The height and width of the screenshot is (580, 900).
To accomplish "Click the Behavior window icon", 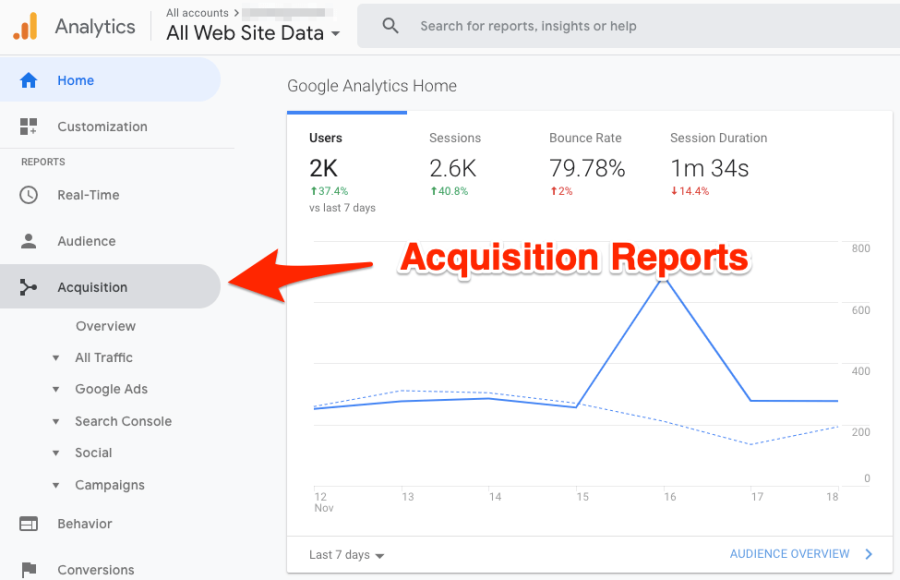I will (x=28, y=524).
